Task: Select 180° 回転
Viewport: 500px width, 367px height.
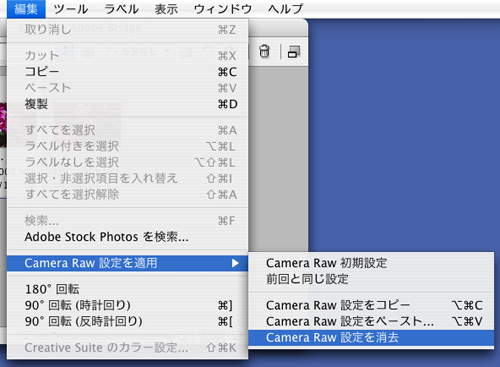Action: [128, 289]
